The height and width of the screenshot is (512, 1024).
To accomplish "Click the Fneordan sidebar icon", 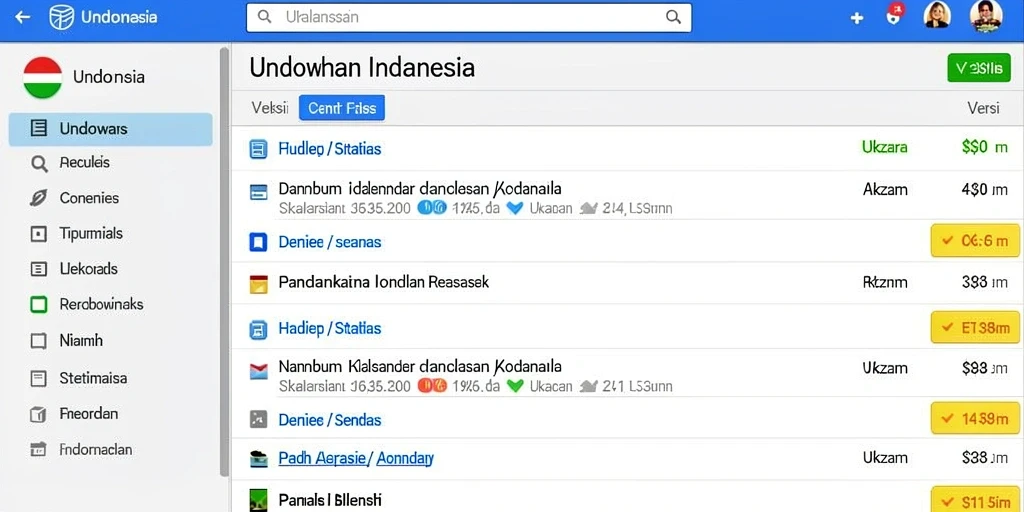I will tap(39, 413).
